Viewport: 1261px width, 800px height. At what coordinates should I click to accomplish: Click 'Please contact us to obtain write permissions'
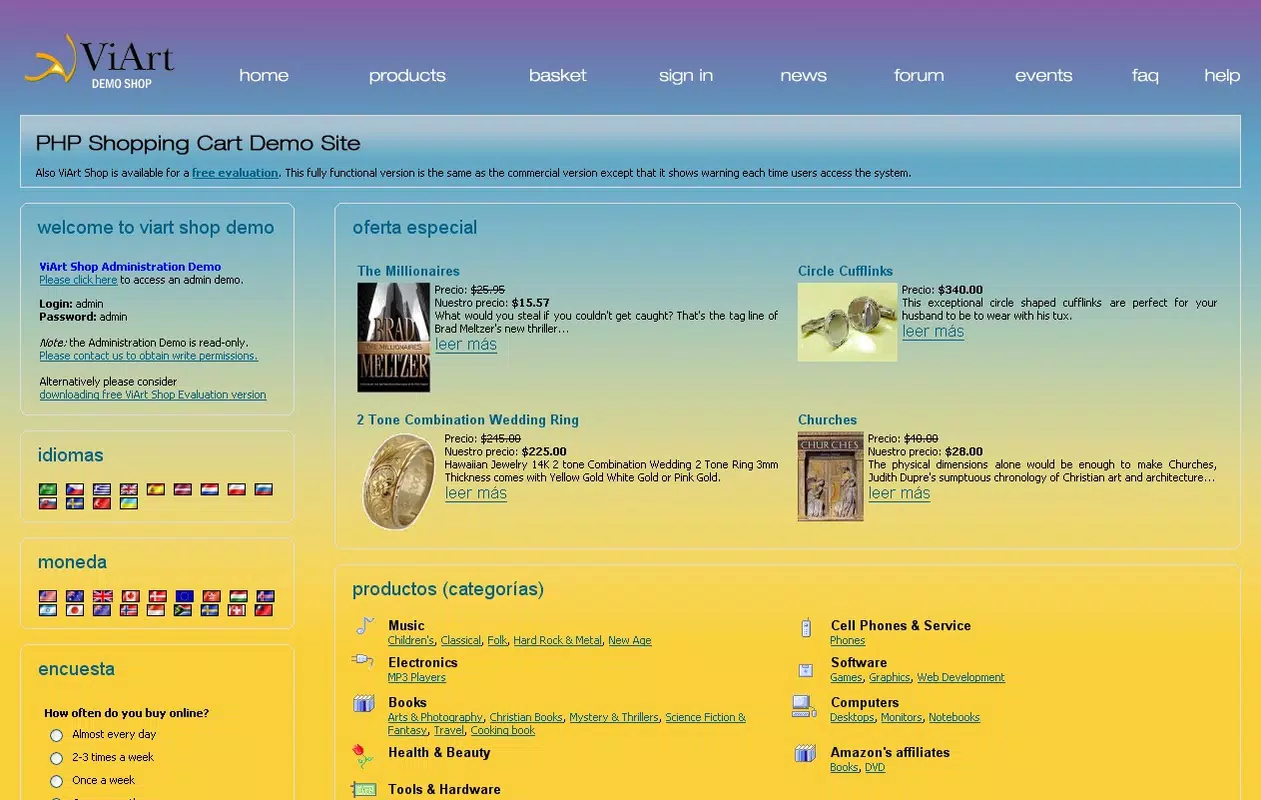click(149, 356)
